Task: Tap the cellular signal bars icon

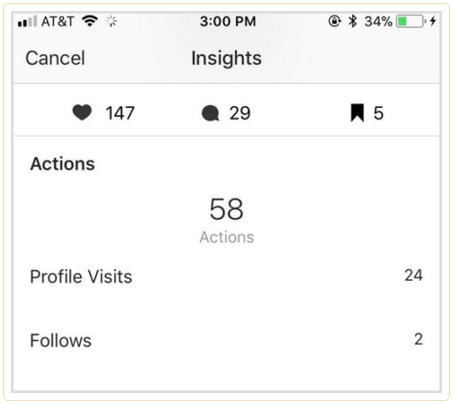Action: pyautogui.click(x=27, y=22)
